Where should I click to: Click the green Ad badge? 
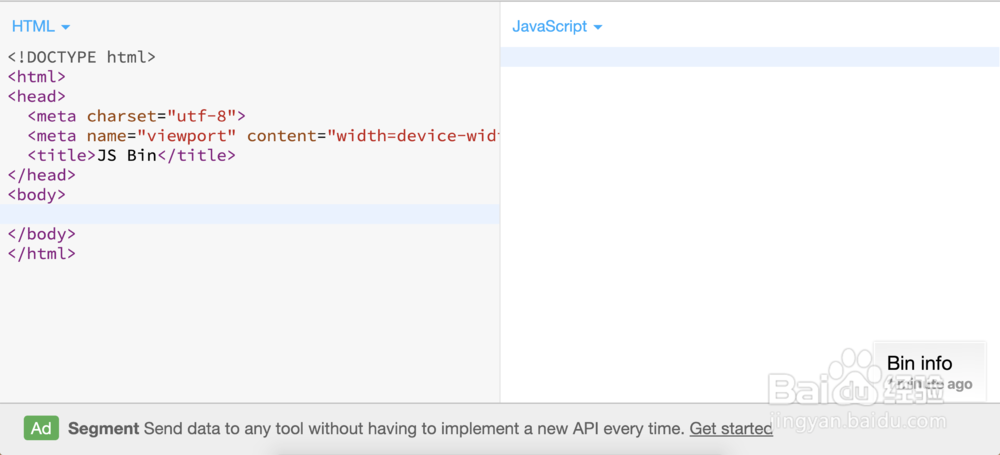coord(41,428)
